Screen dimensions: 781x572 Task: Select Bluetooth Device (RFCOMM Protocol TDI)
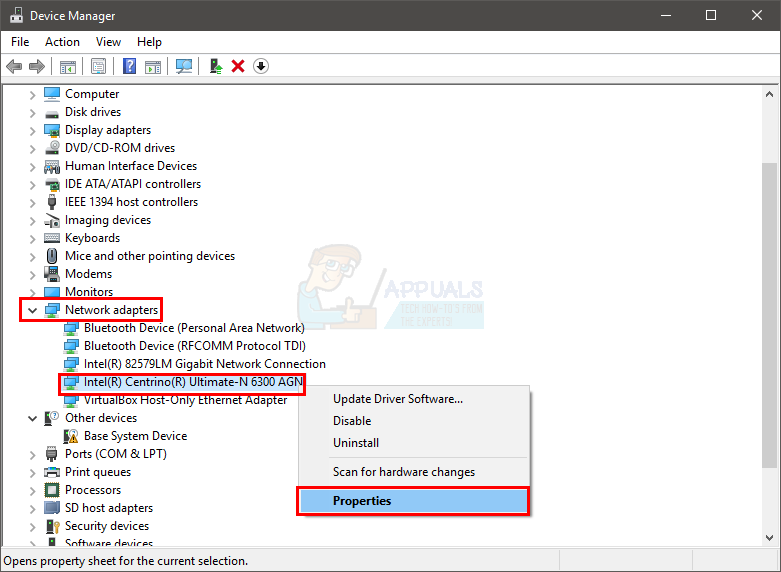tap(195, 346)
